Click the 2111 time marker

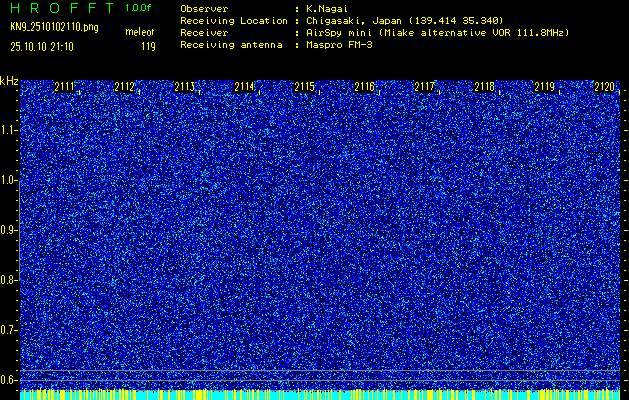[64, 87]
